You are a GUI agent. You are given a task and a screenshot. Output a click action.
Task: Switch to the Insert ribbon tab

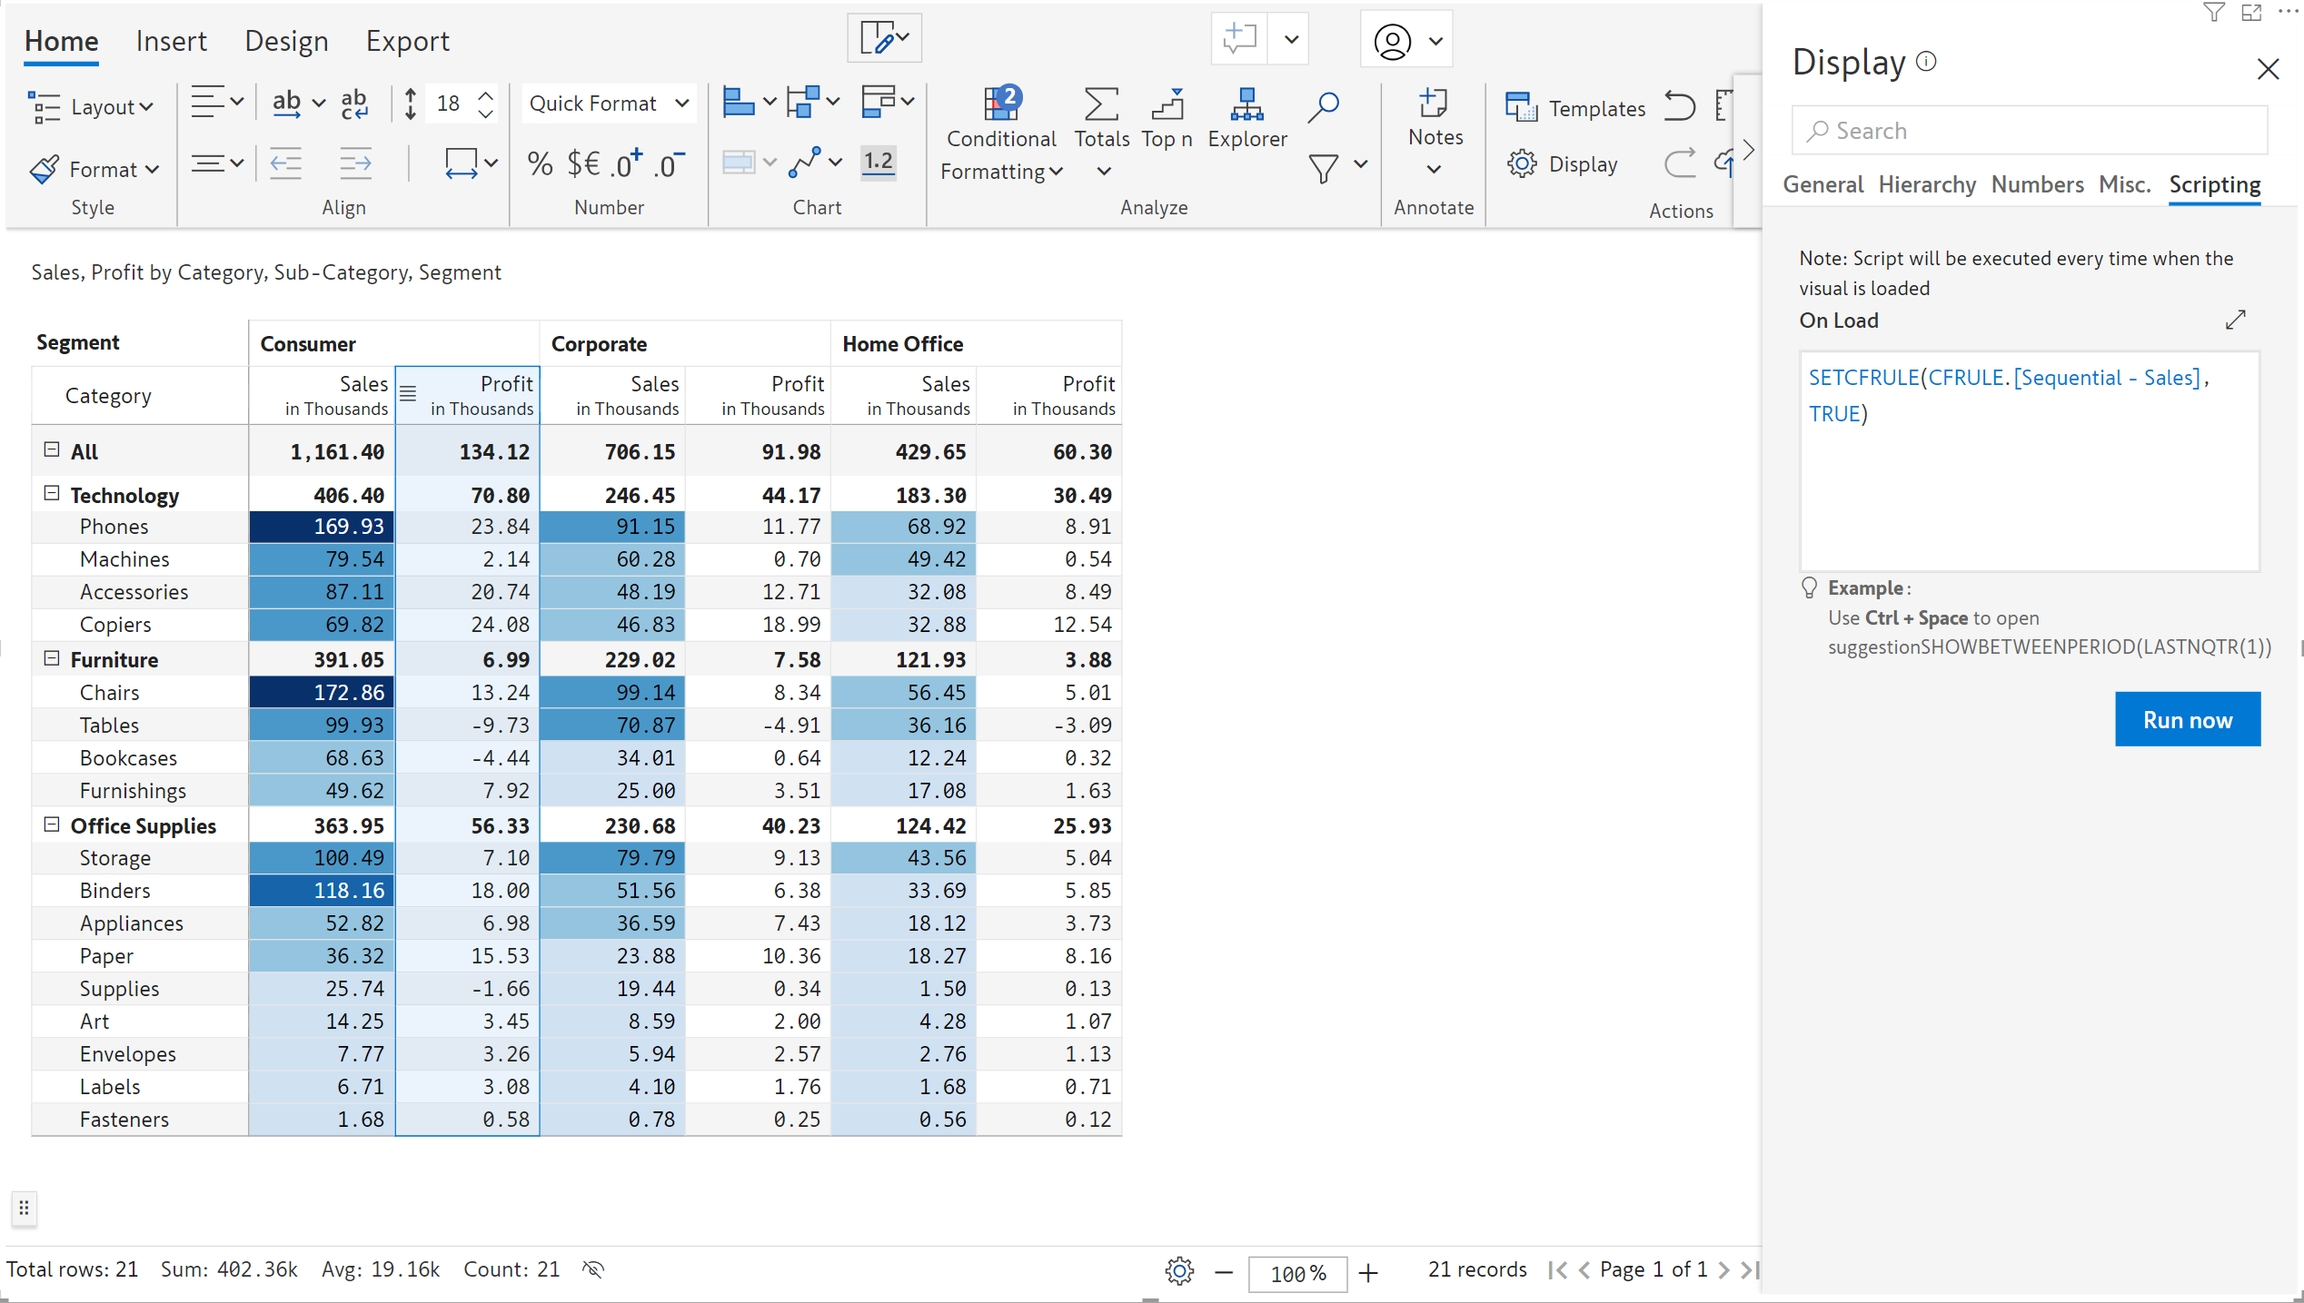[171, 41]
